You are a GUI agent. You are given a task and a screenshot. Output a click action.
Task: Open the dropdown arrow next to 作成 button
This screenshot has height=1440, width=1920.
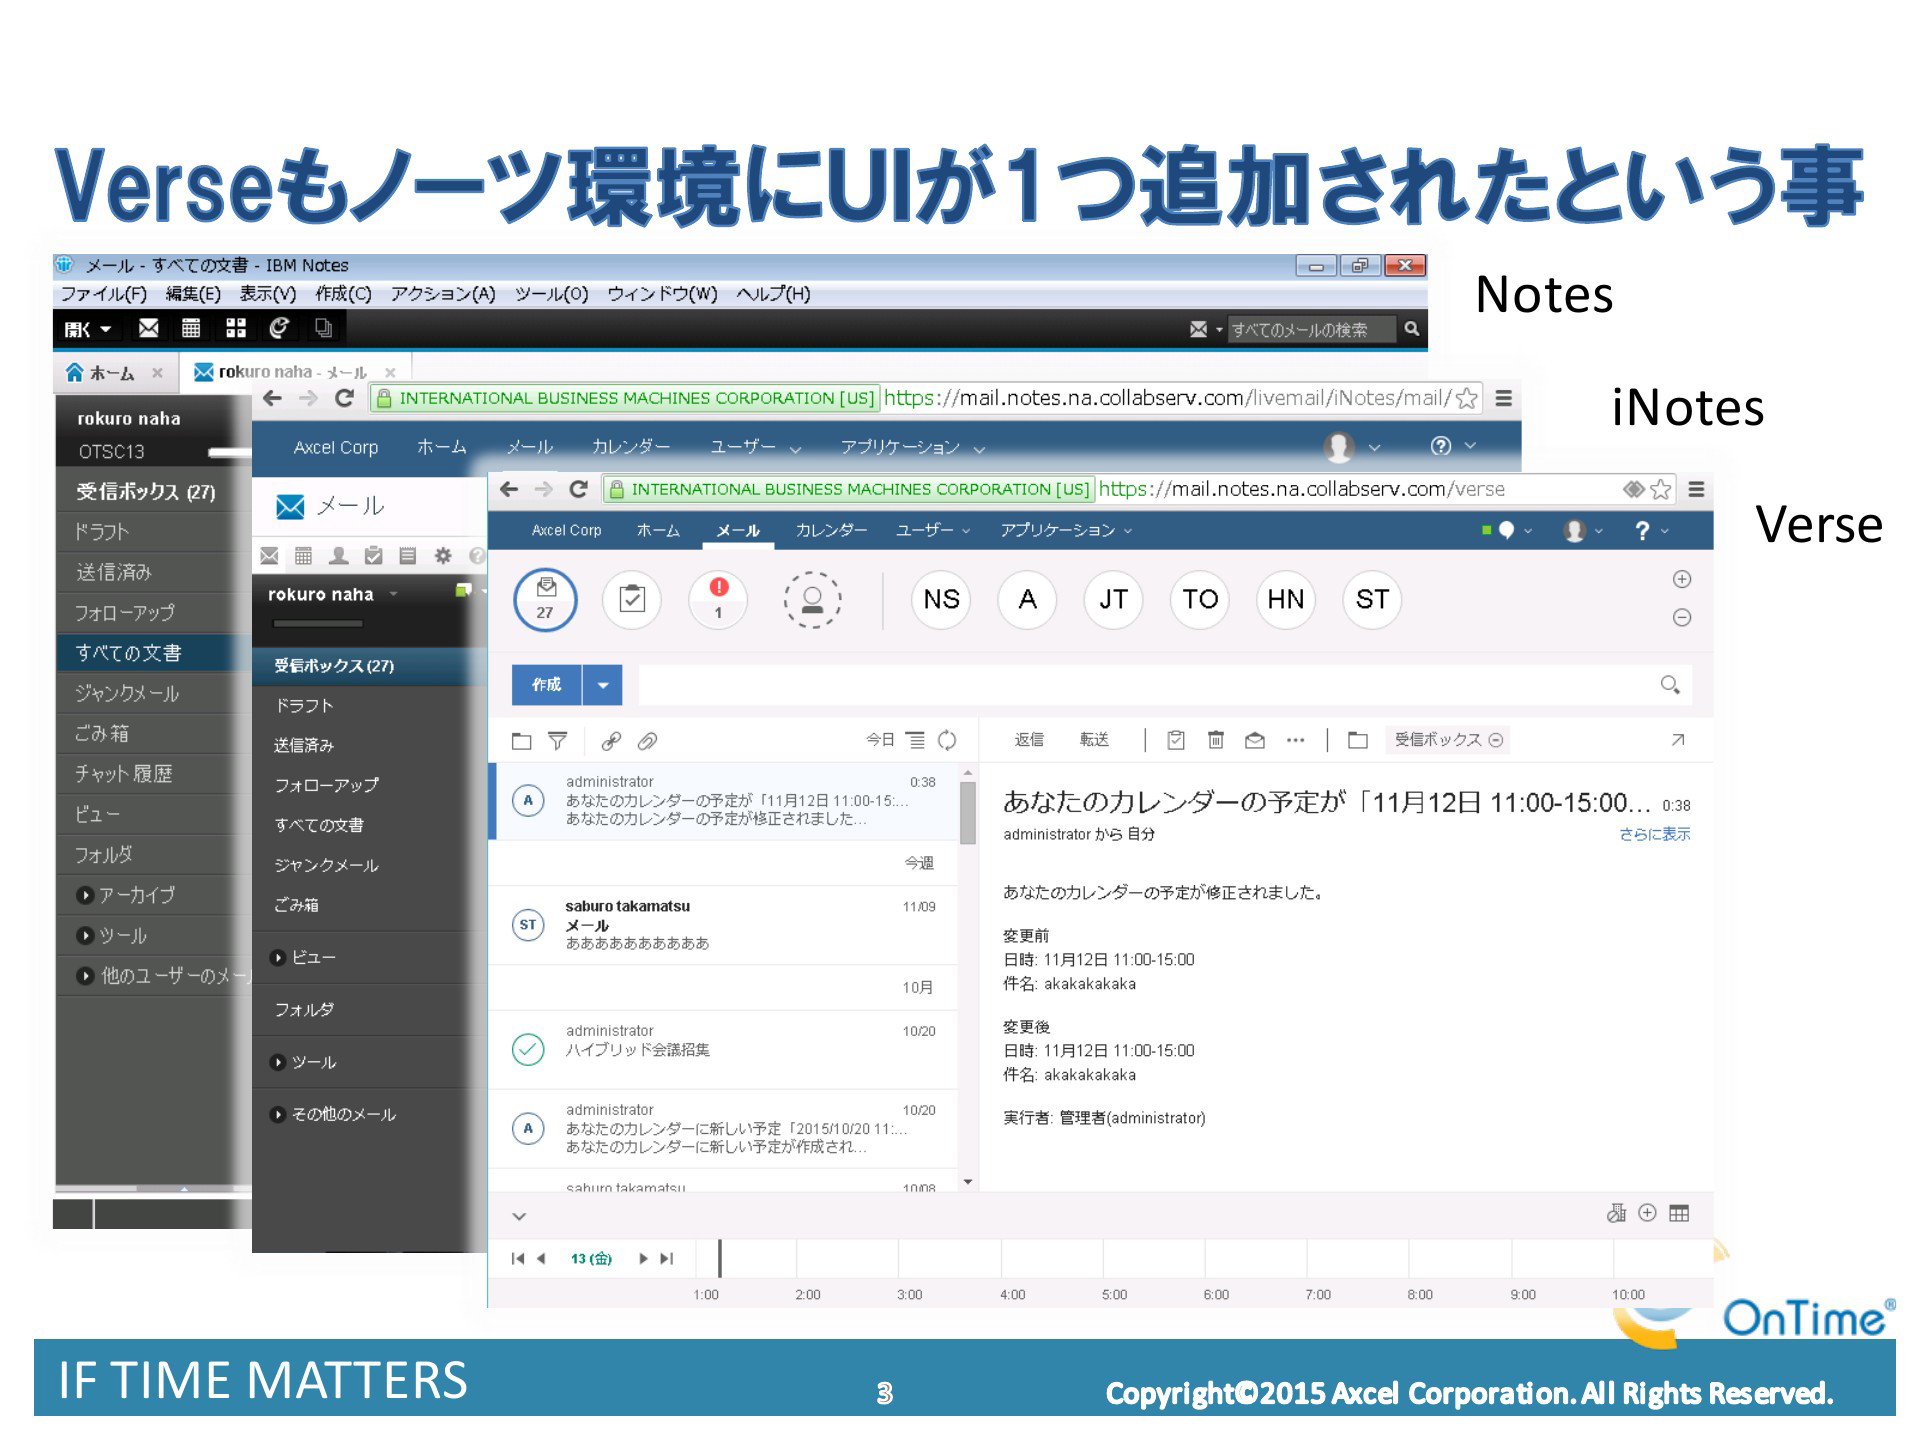coord(603,685)
